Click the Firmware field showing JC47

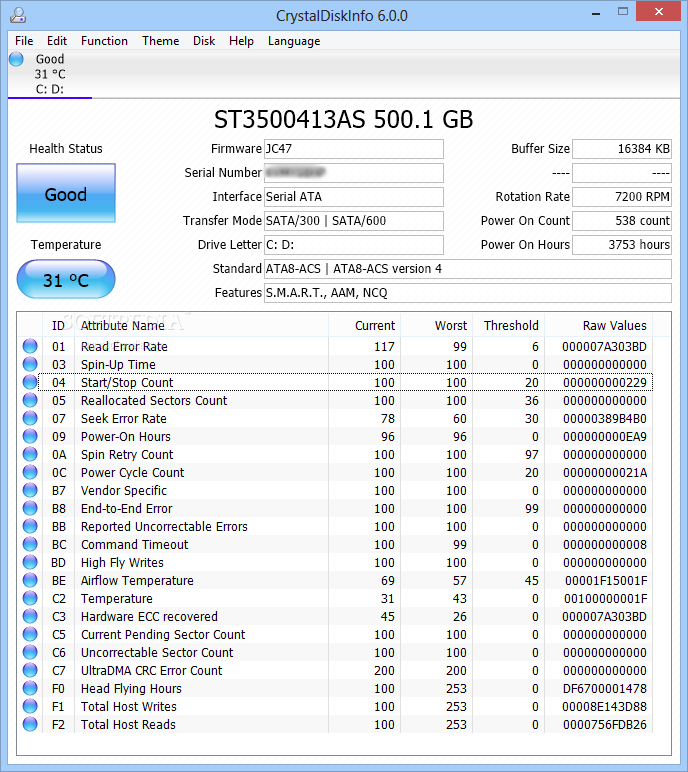tap(354, 149)
